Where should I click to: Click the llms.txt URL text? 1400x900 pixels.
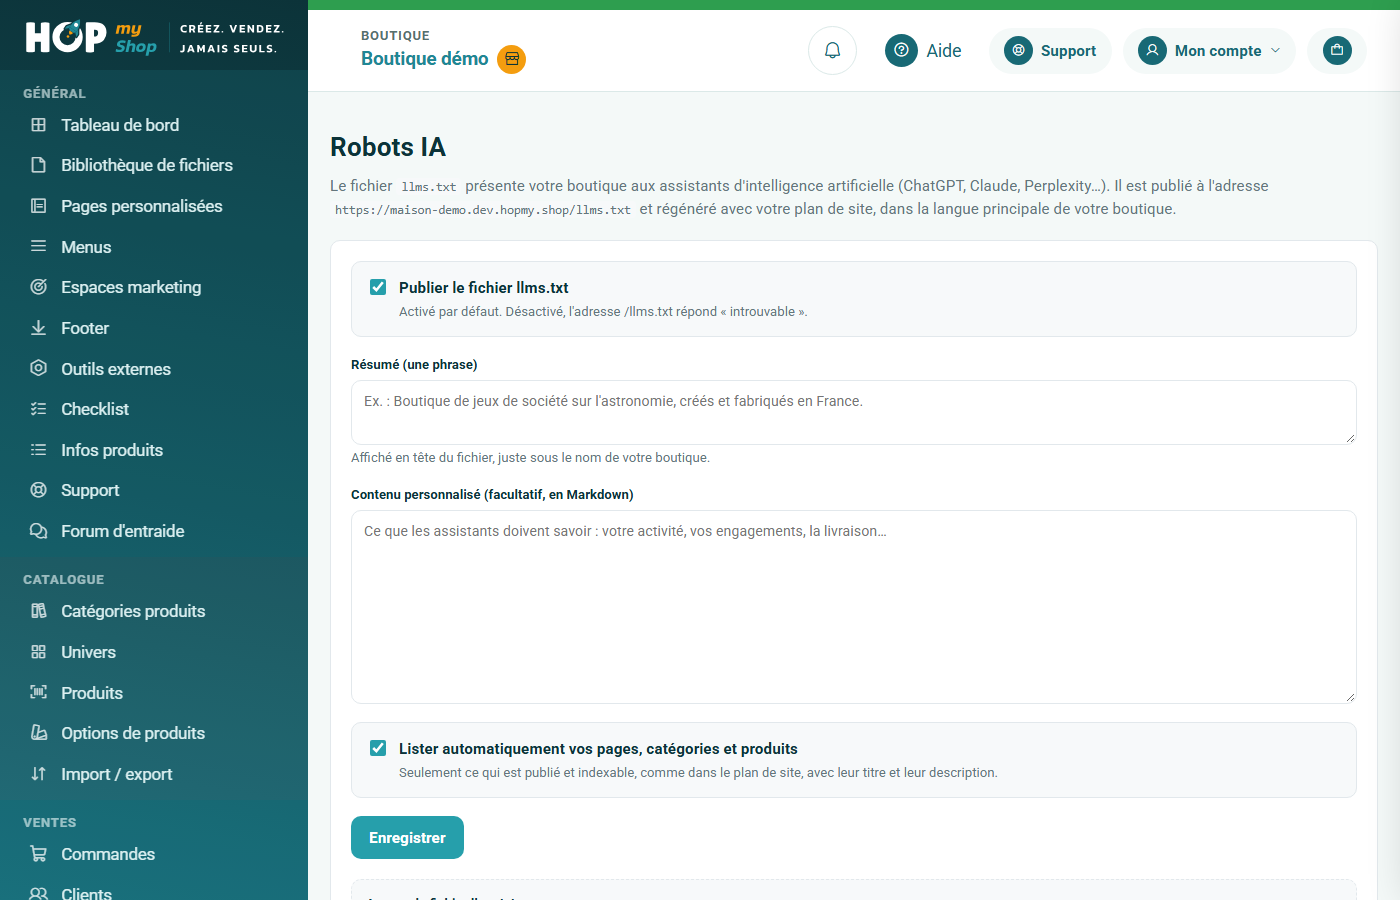pos(483,210)
